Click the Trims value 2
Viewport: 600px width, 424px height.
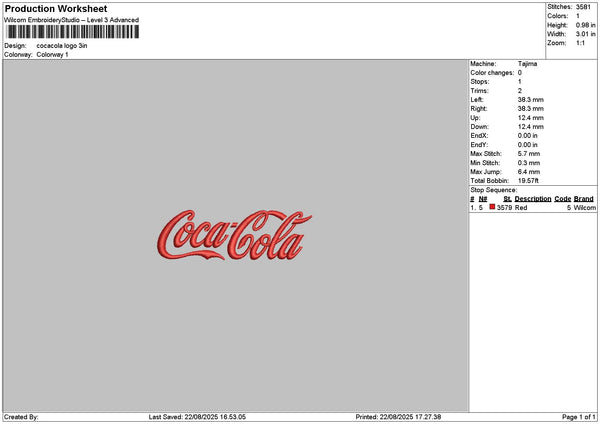click(520, 91)
